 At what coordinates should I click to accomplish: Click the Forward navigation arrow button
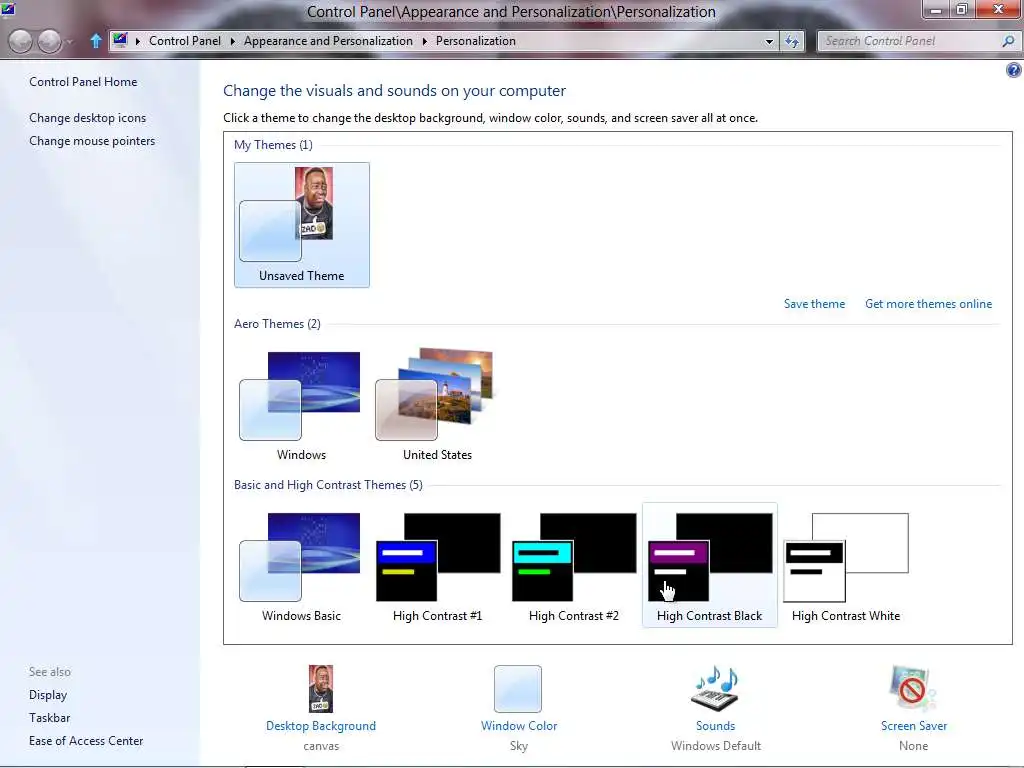[50, 41]
